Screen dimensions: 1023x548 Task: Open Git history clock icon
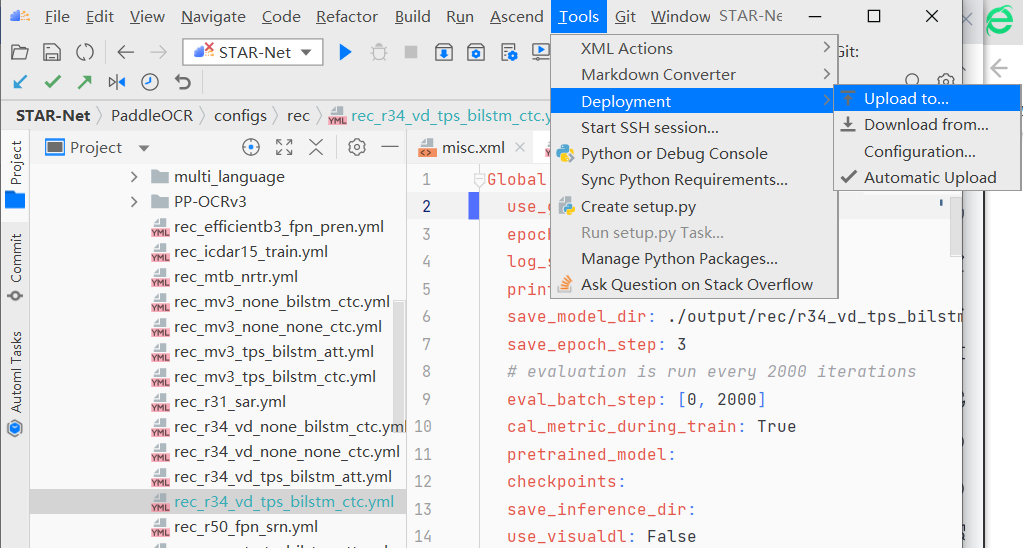(x=149, y=82)
